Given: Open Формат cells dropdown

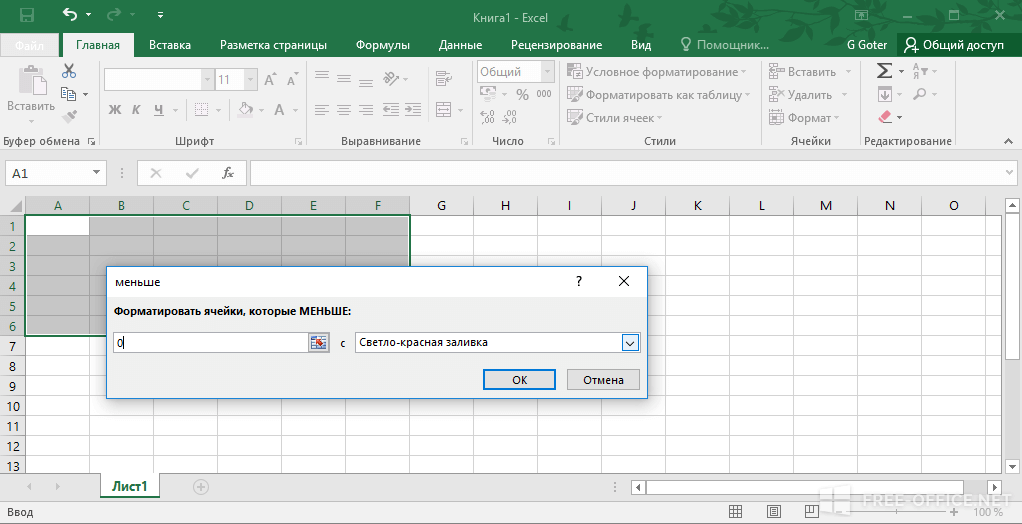Looking at the screenshot, I should tap(804, 118).
